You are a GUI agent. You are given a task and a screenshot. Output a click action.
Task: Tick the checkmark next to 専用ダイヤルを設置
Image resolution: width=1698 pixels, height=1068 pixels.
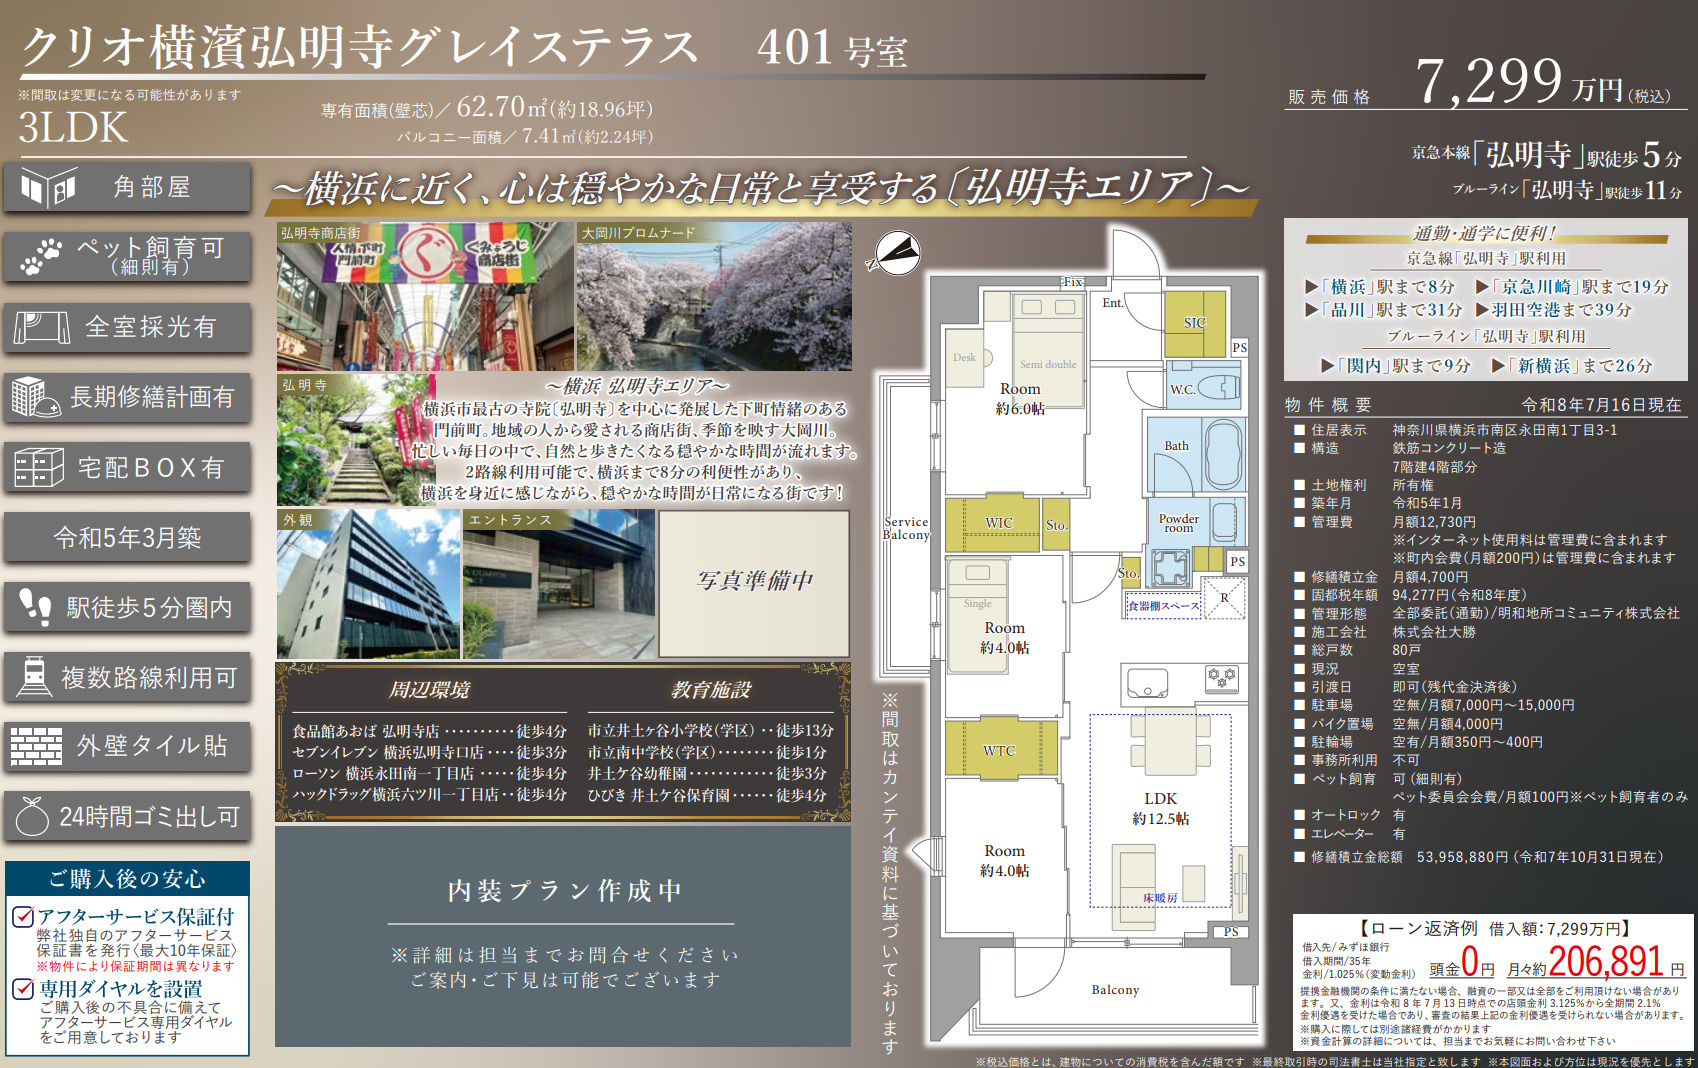pos(23,988)
